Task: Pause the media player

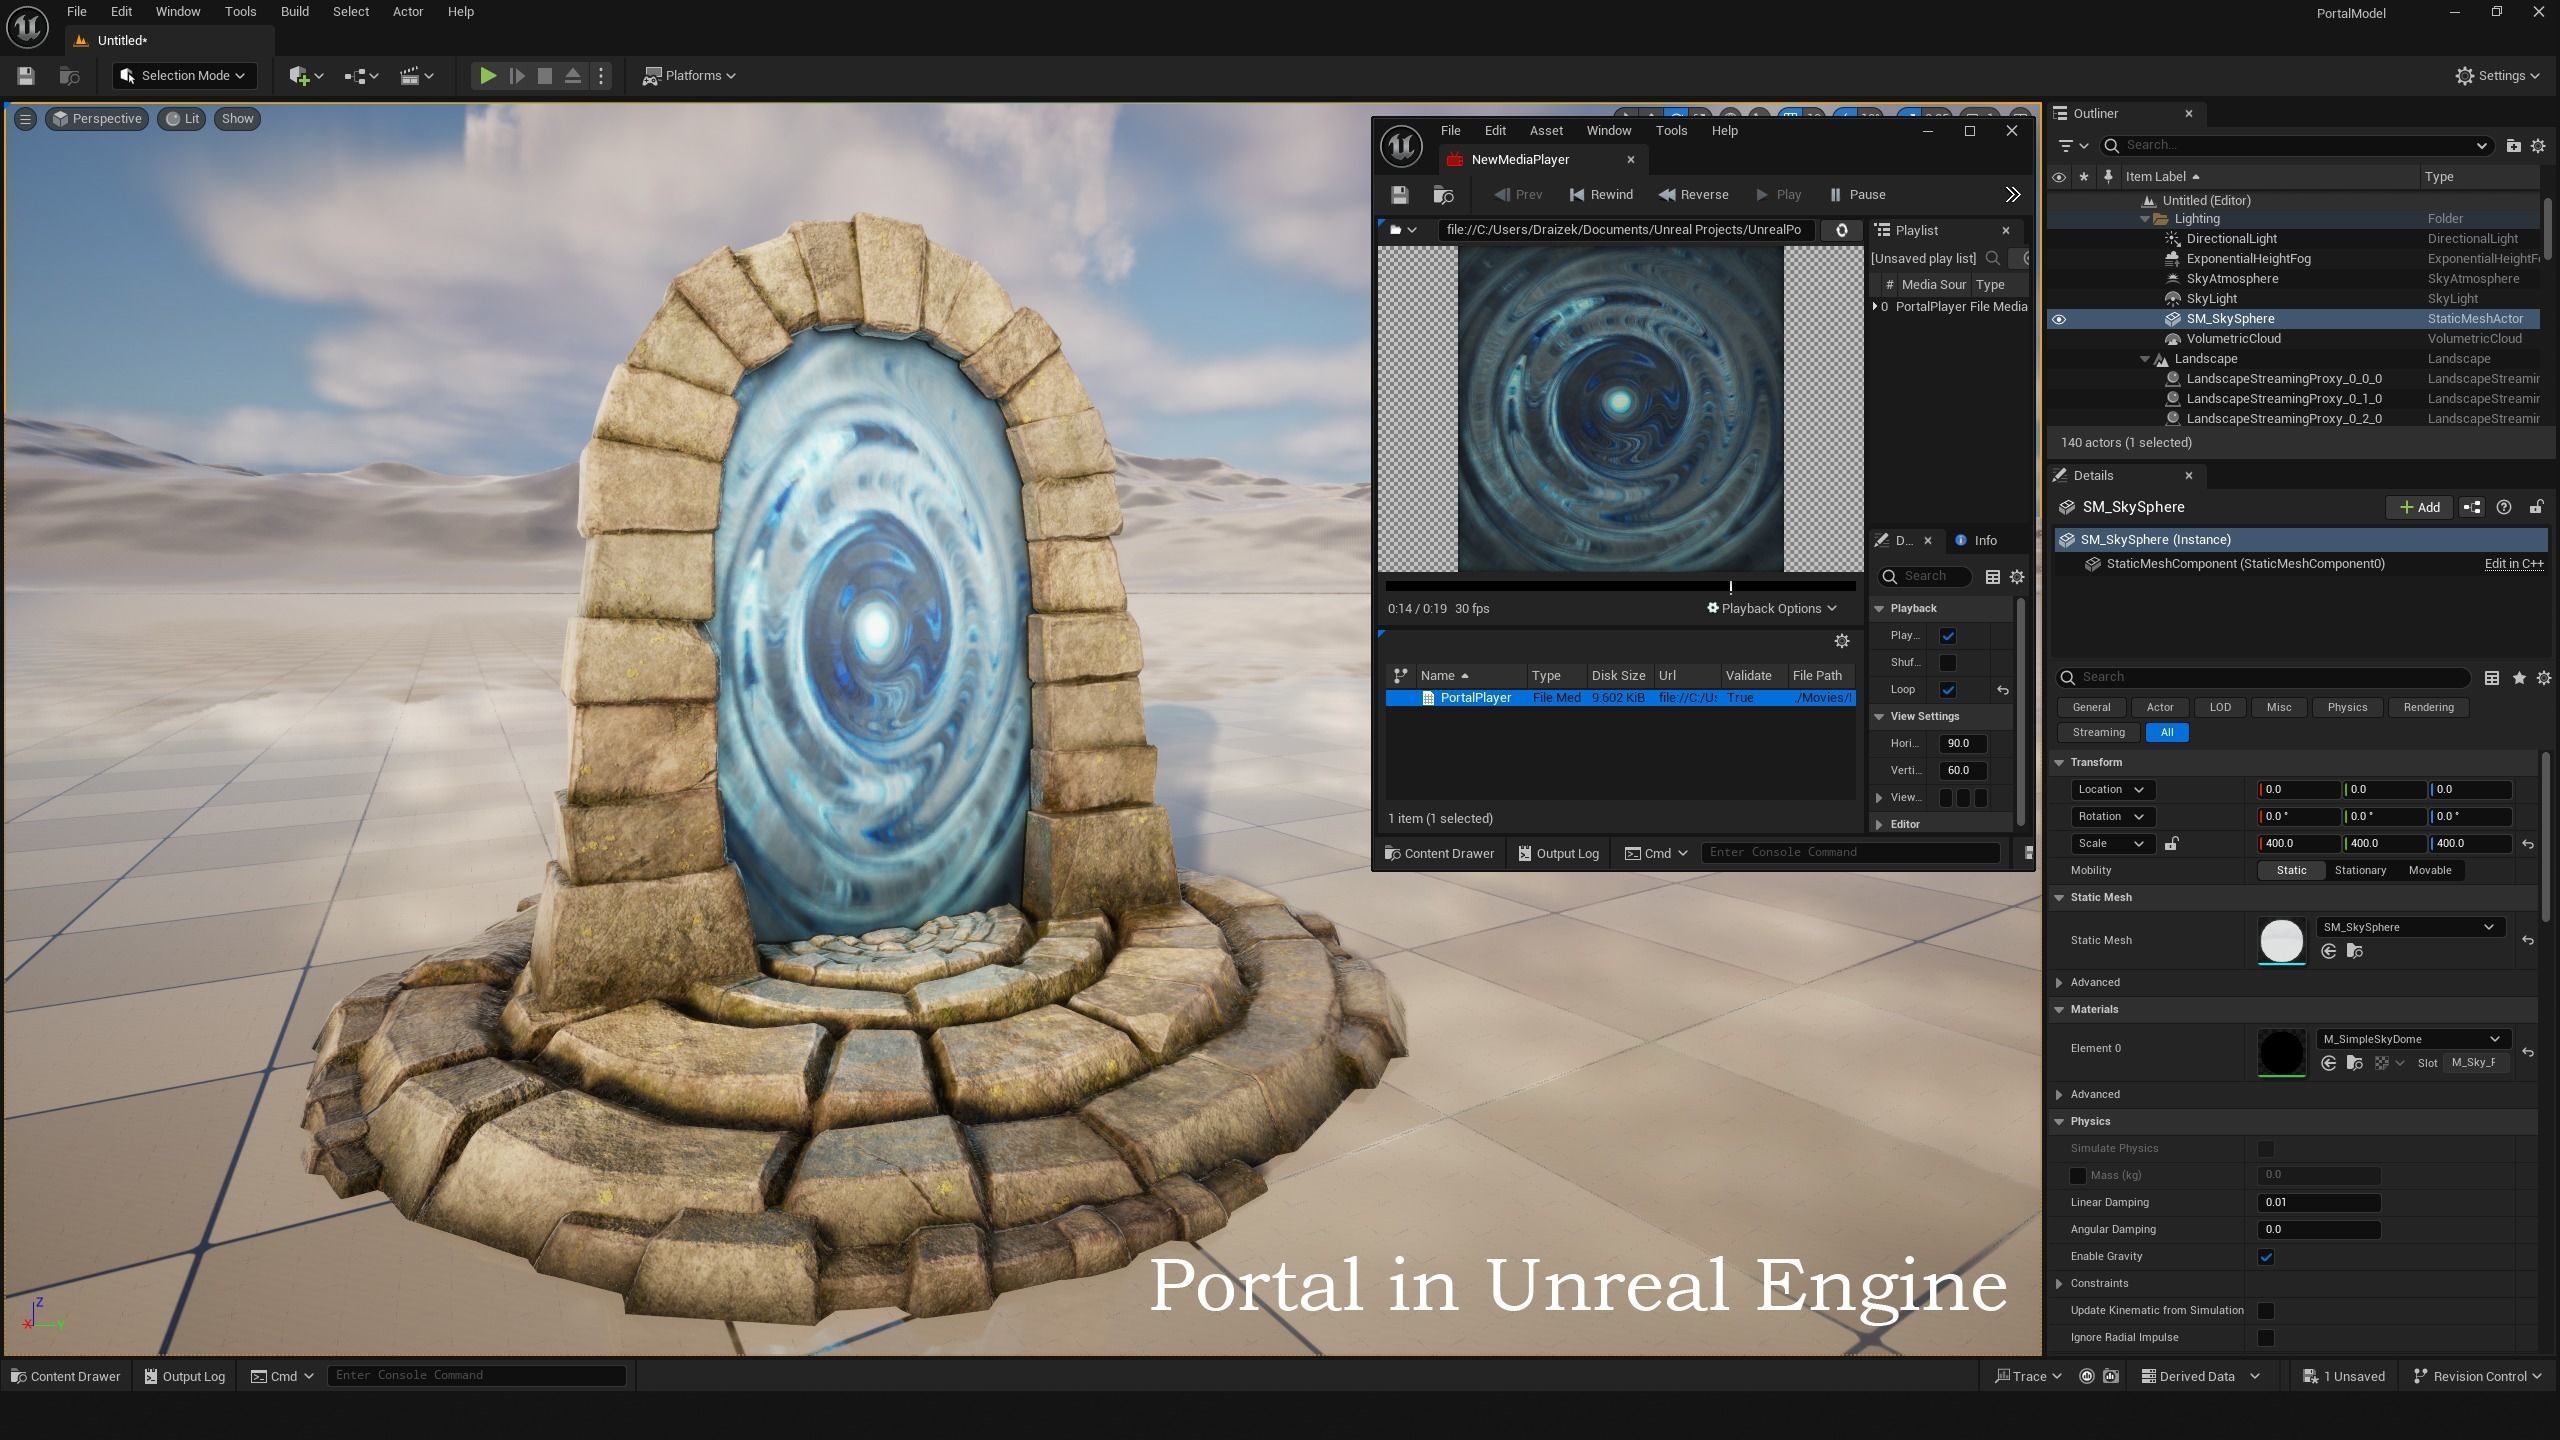Action: (x=1857, y=195)
